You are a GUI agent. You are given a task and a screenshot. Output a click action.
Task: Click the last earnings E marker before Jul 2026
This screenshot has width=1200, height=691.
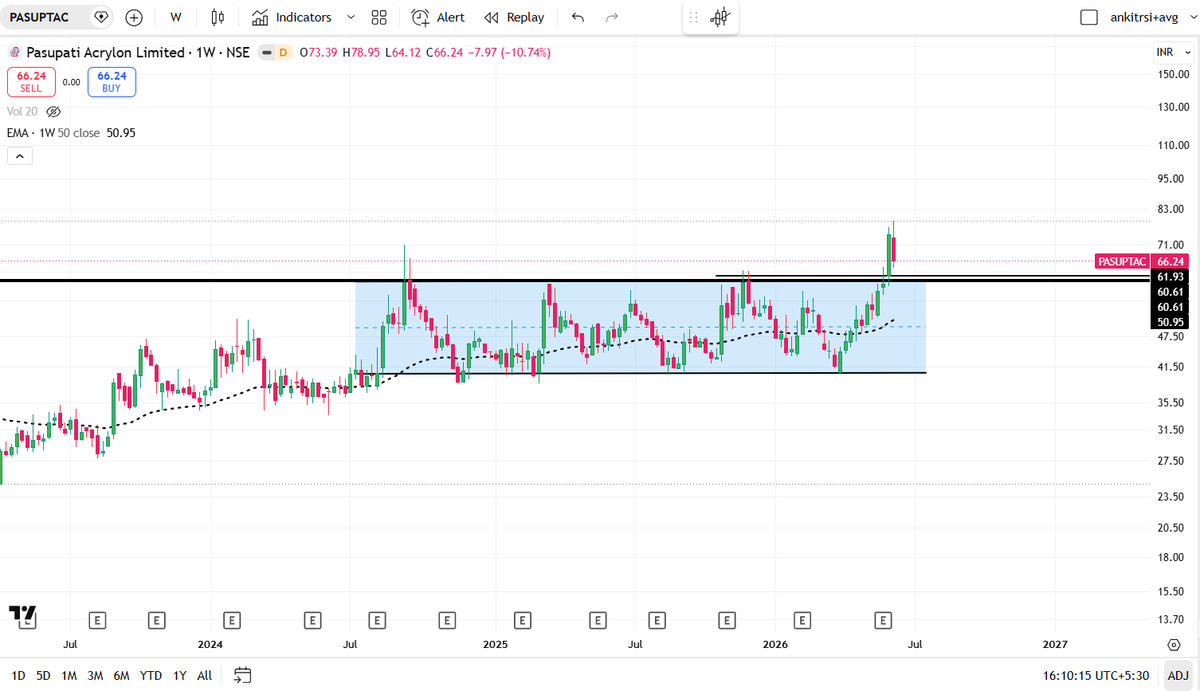(x=884, y=620)
